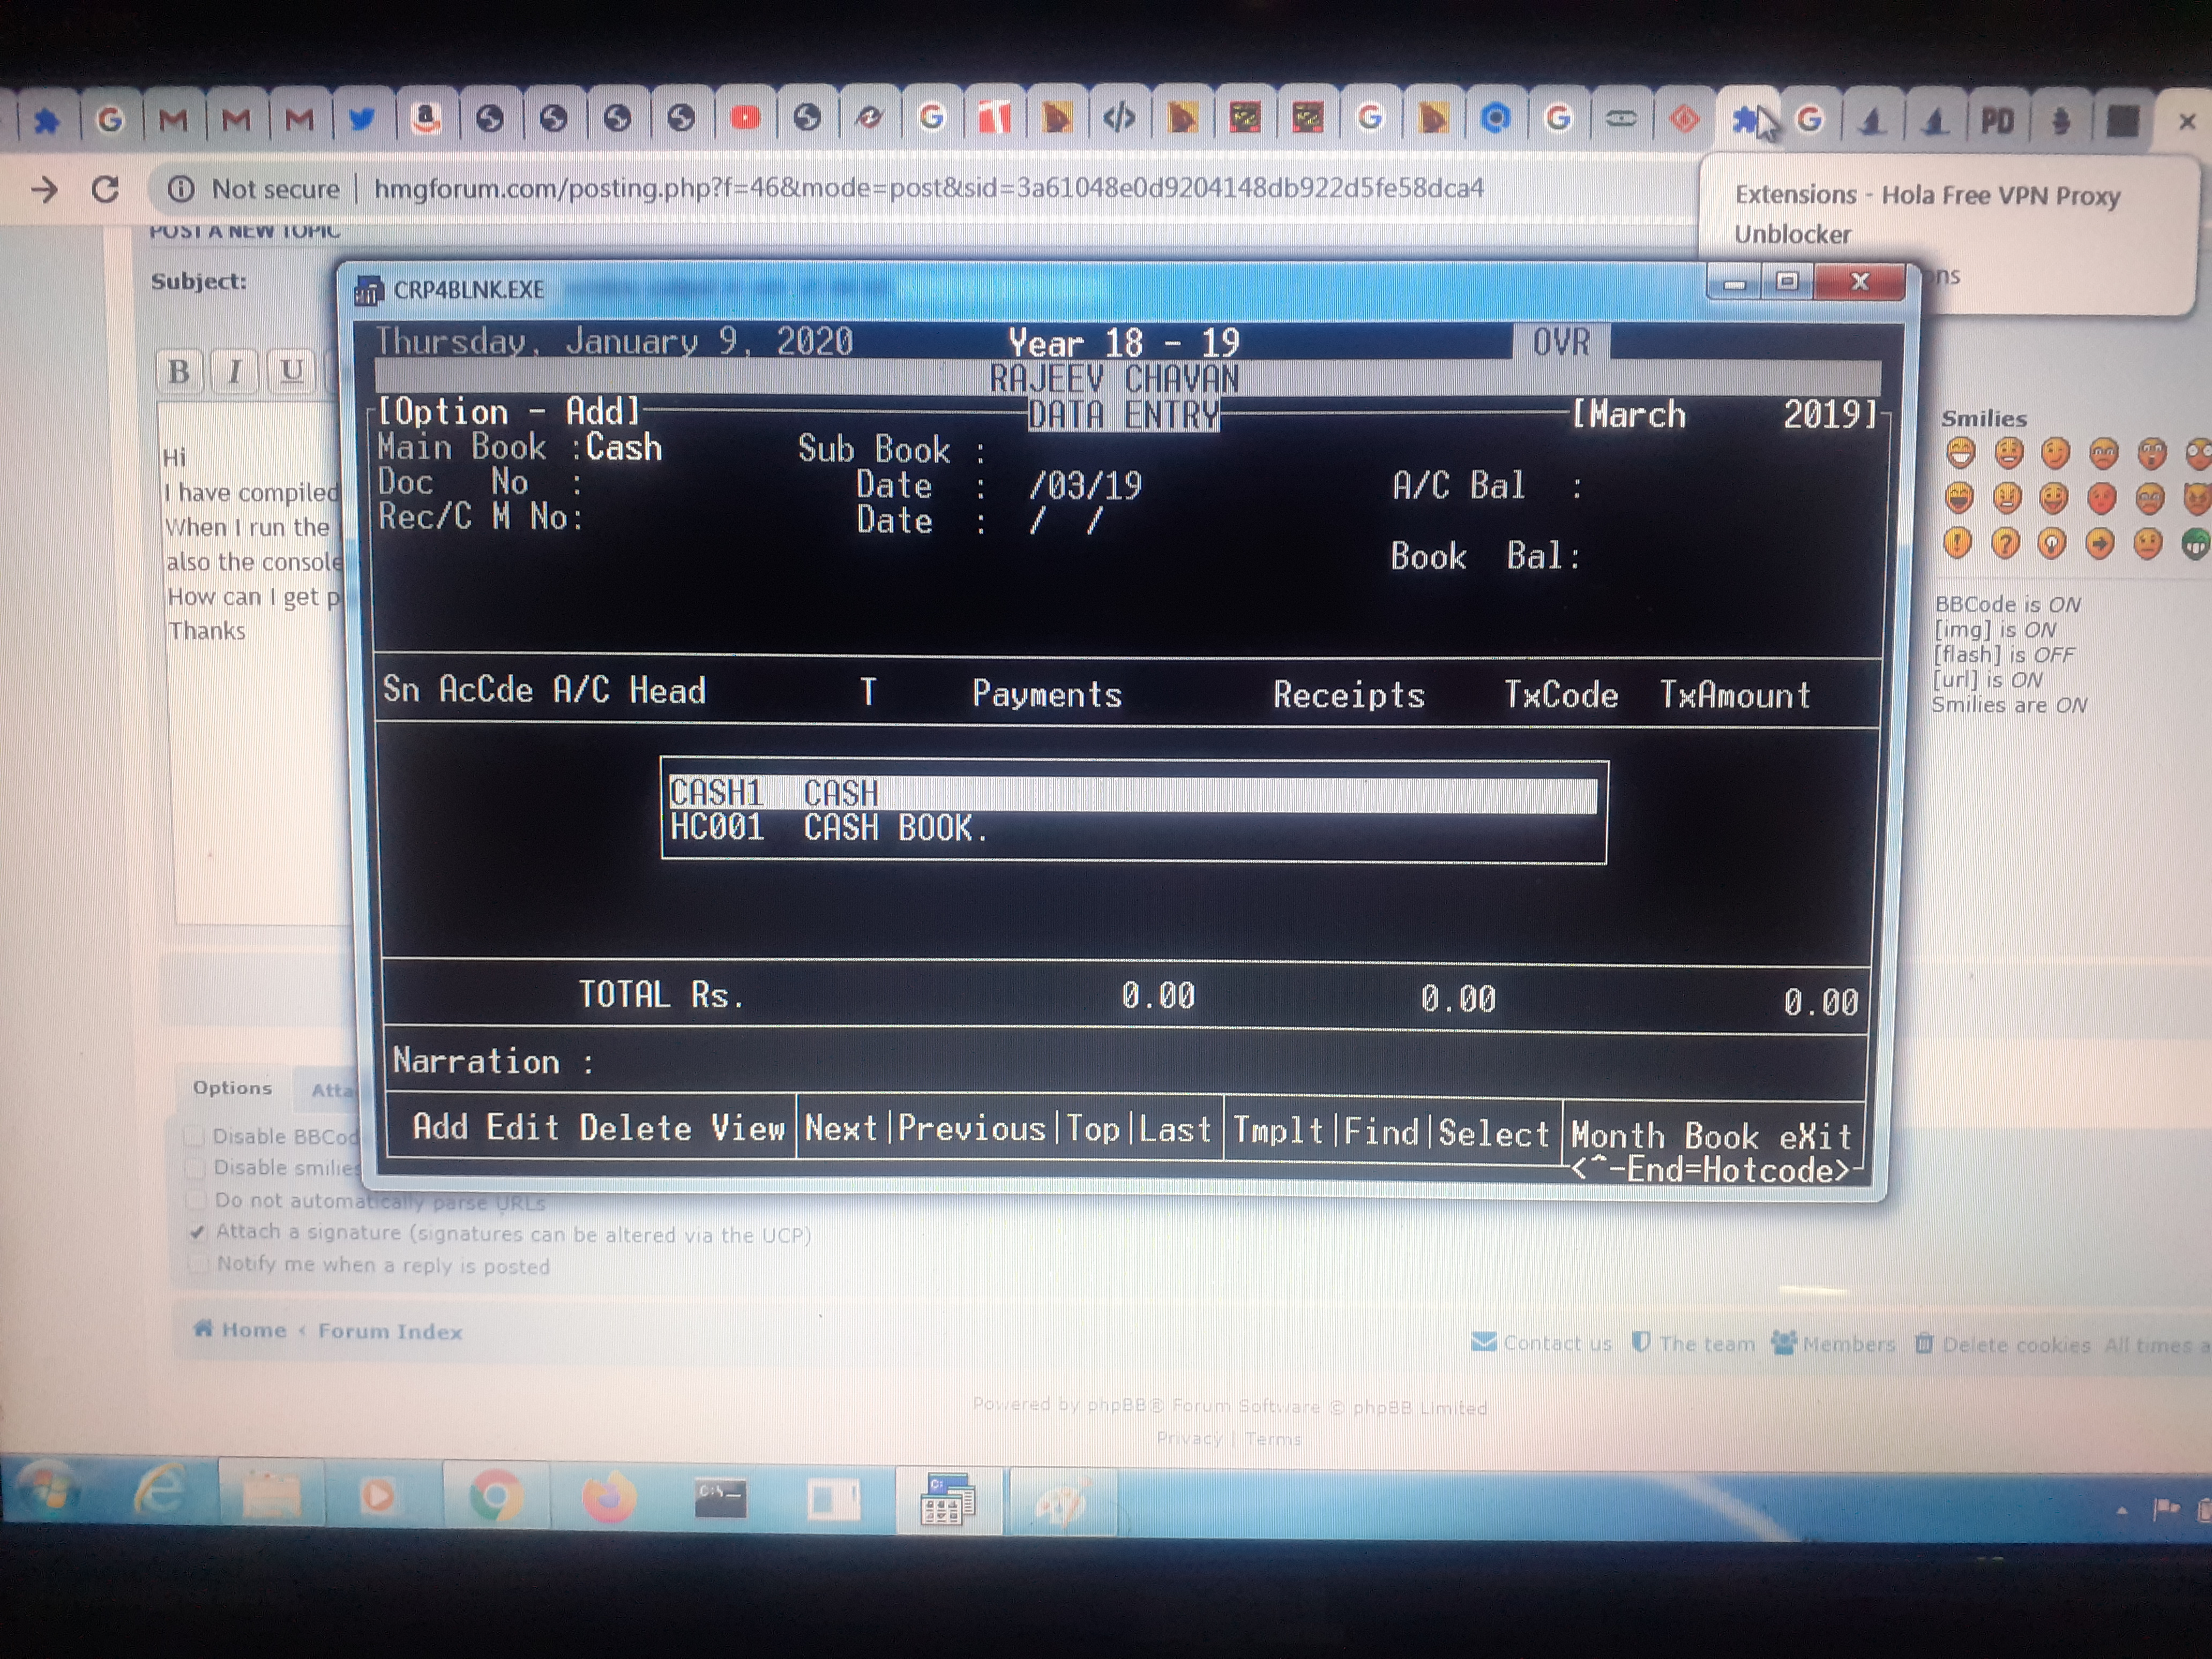
Task: Switch to the YouTube browser tab
Action: point(745,119)
